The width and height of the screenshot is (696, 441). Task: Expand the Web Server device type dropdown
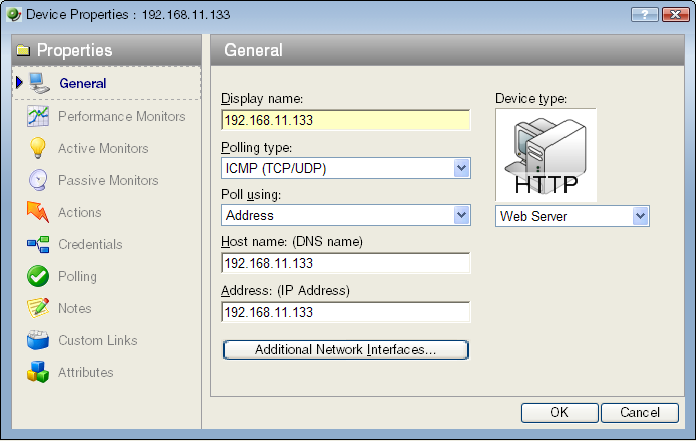click(640, 216)
